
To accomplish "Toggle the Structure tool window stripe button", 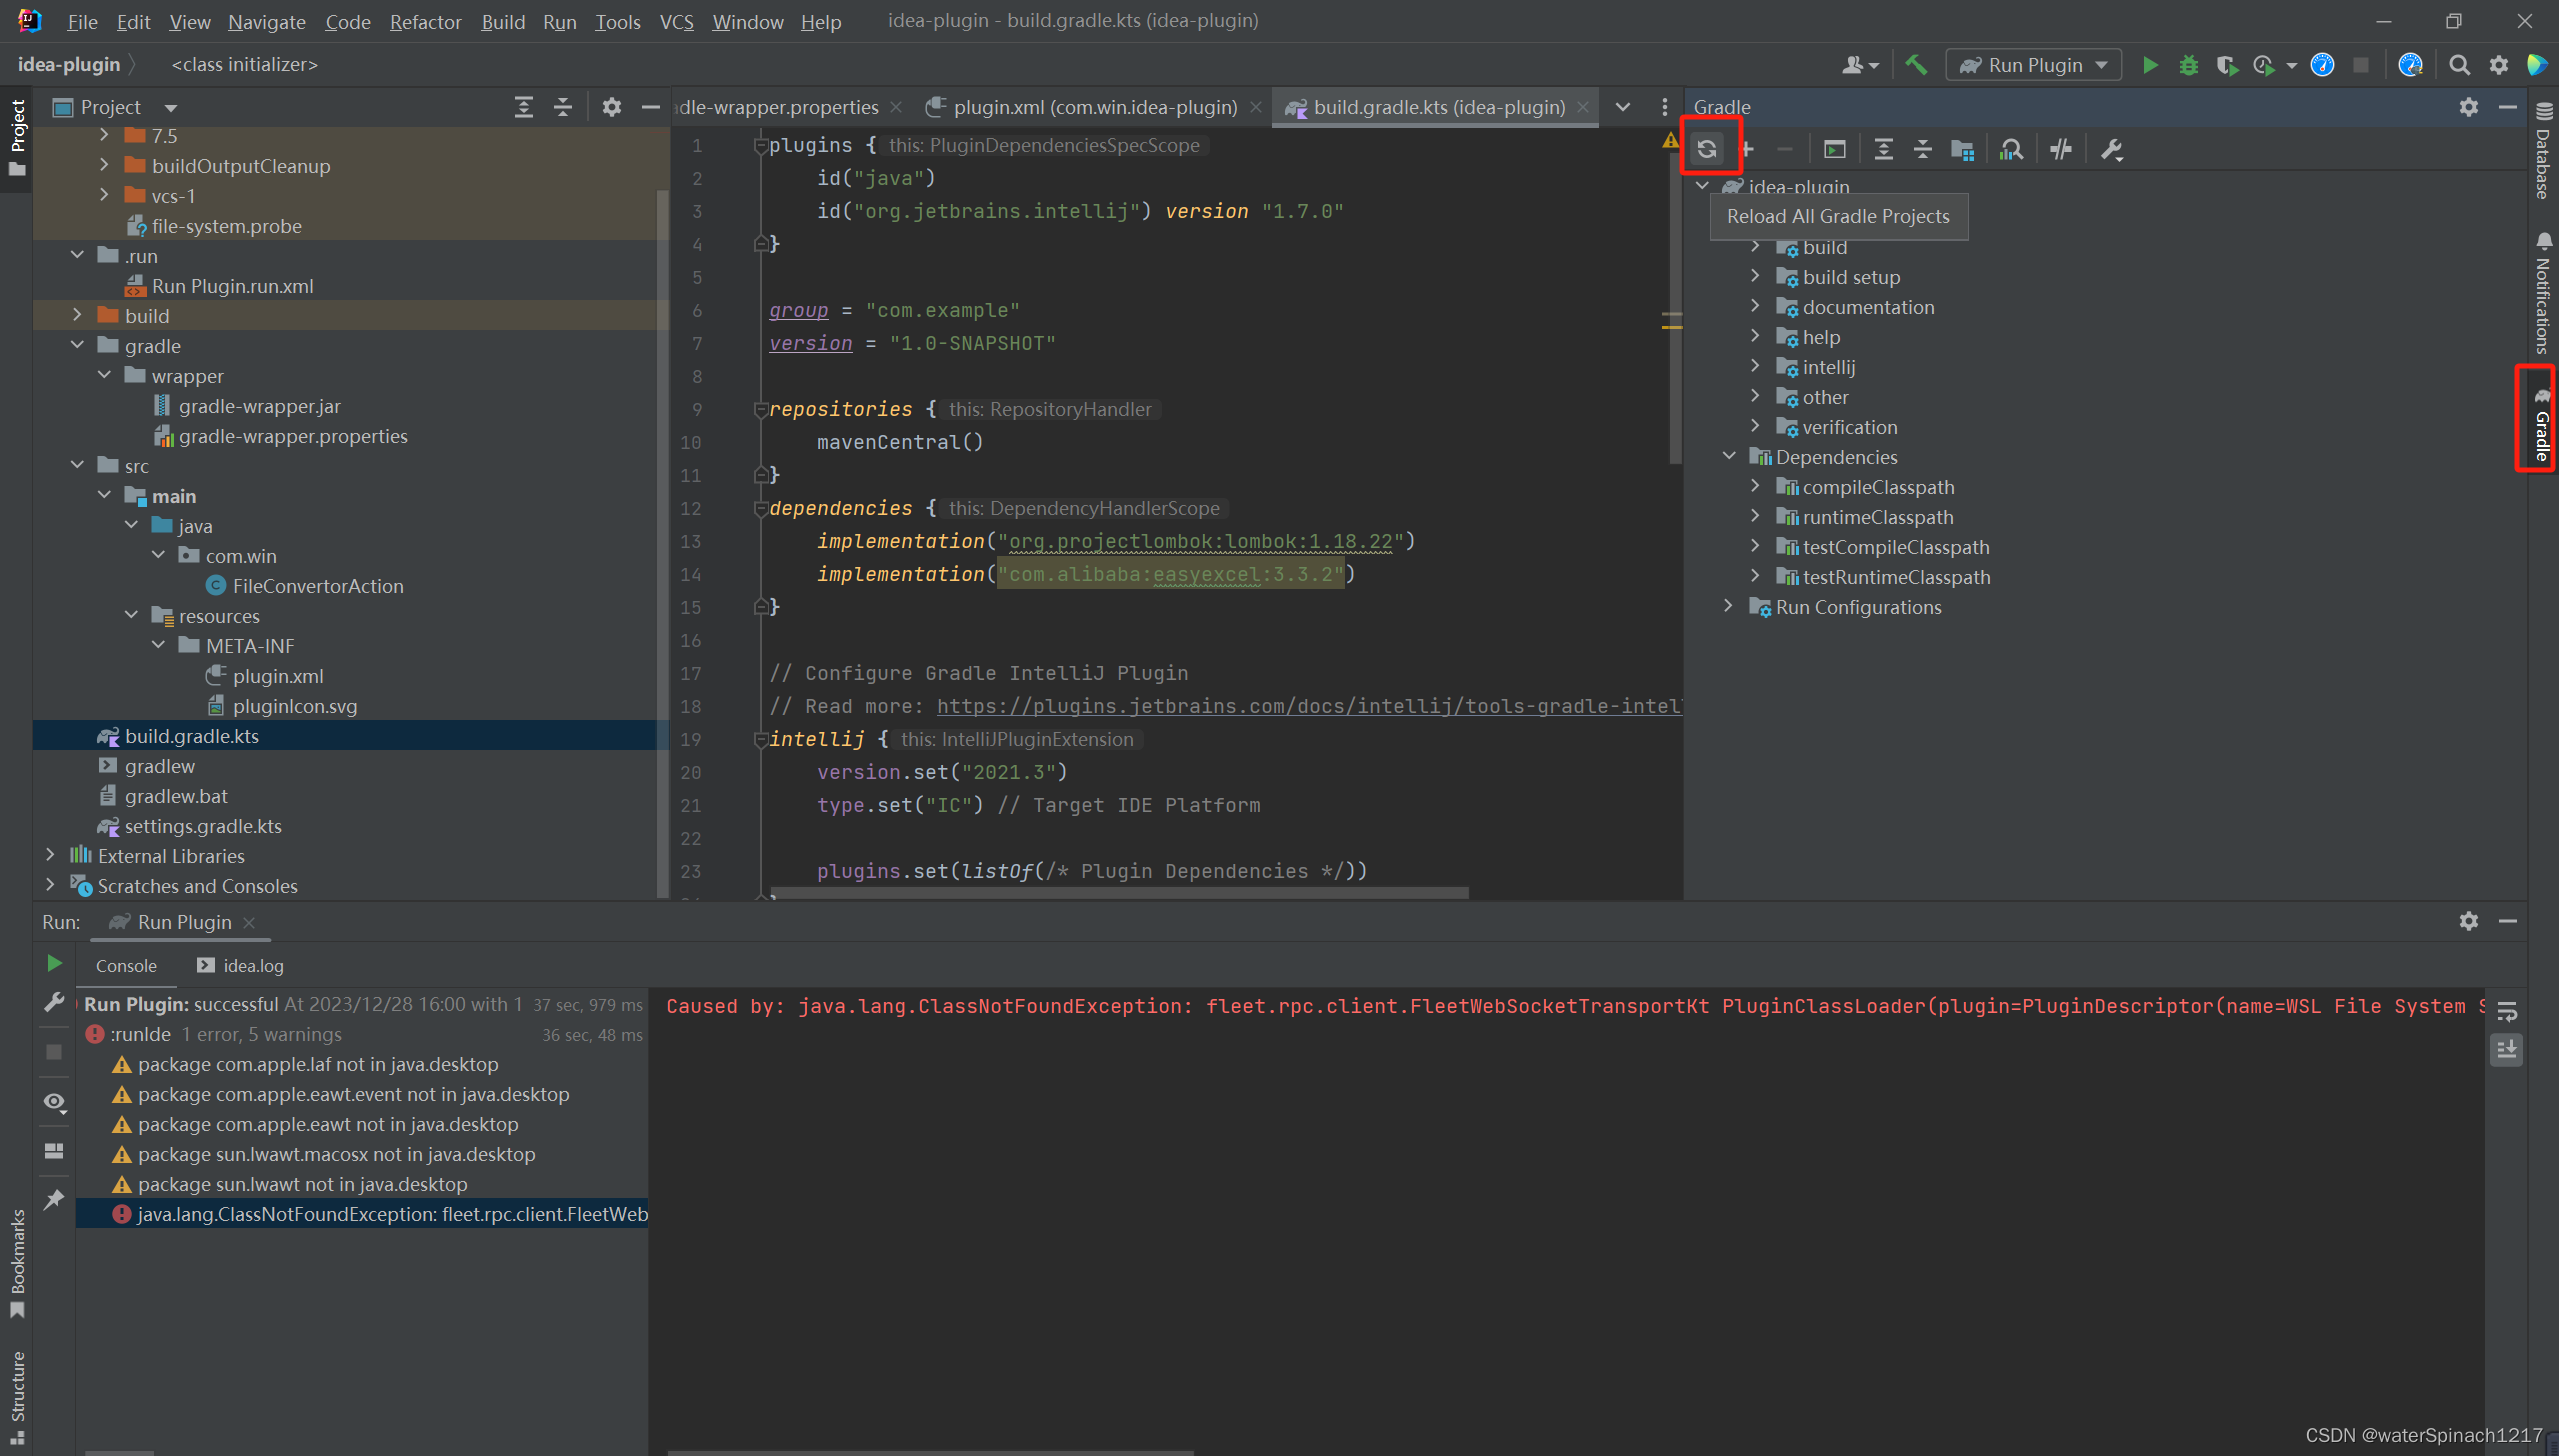I will tap(17, 1397).
